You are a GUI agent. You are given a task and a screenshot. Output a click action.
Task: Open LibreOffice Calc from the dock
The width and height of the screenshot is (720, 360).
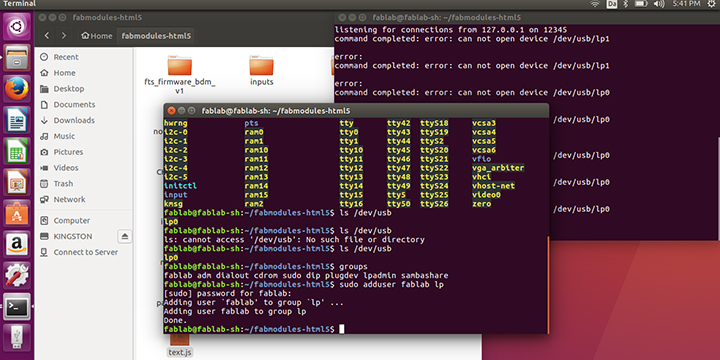point(17,152)
